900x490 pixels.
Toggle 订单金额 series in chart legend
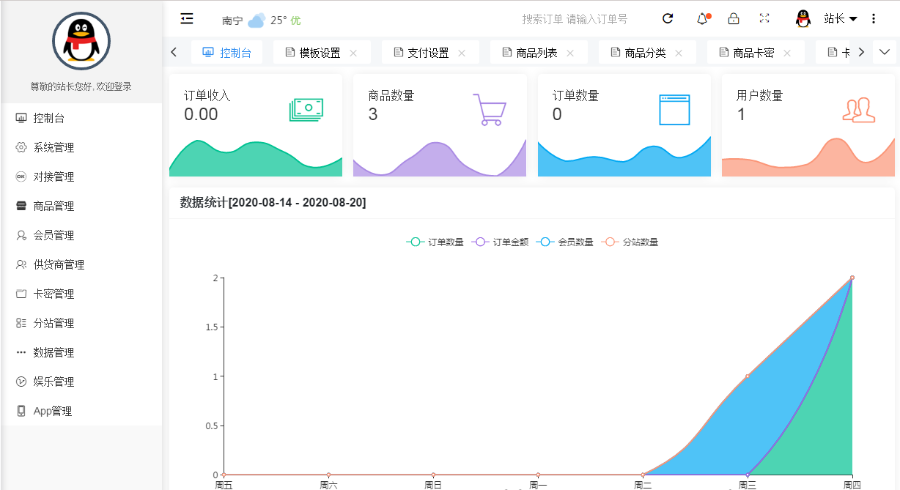[x=500, y=242]
